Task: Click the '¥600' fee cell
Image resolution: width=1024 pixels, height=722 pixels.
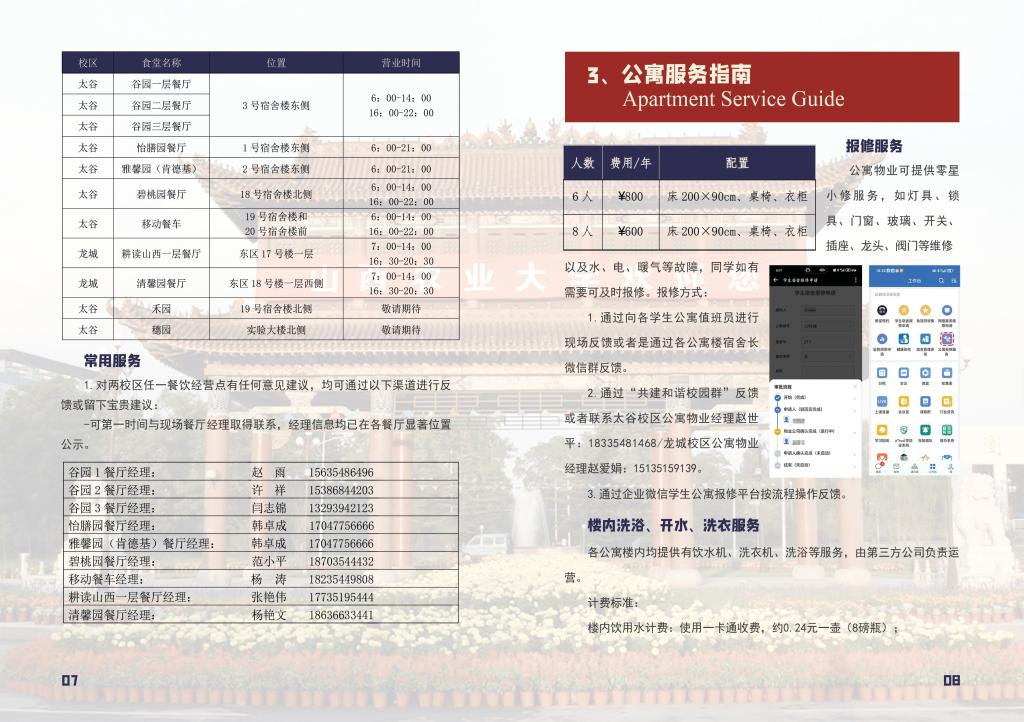Action: point(630,232)
